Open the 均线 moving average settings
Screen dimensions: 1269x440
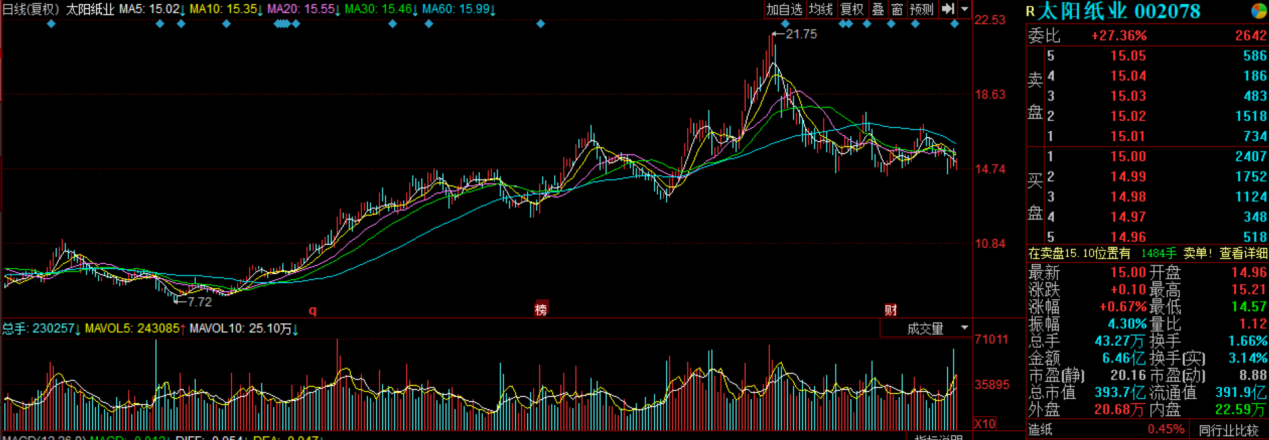(821, 9)
